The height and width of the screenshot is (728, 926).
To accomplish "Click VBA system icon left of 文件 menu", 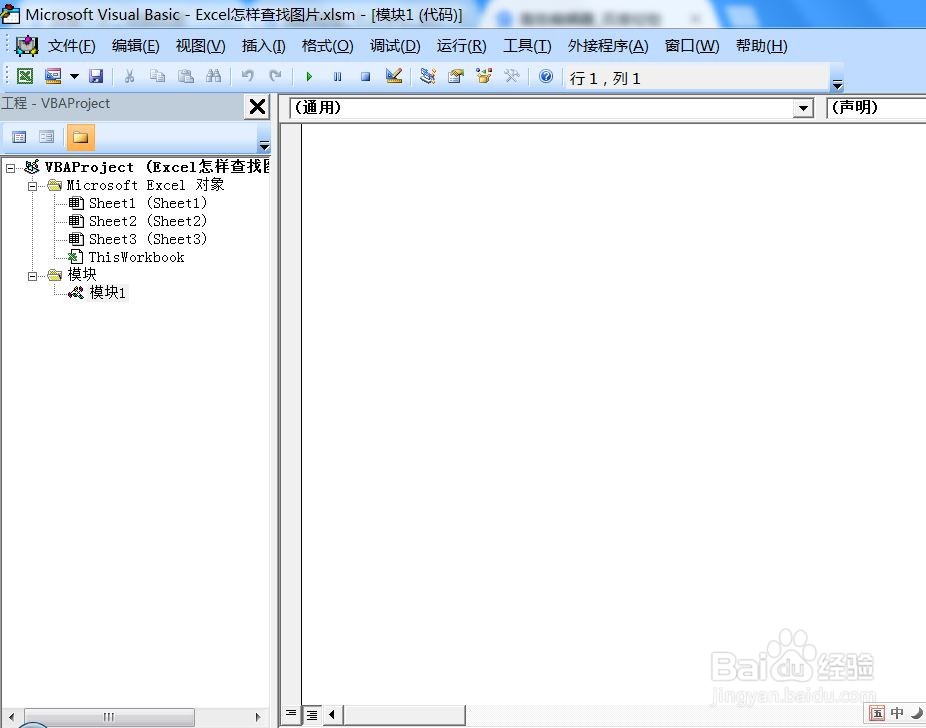I will pos(27,45).
